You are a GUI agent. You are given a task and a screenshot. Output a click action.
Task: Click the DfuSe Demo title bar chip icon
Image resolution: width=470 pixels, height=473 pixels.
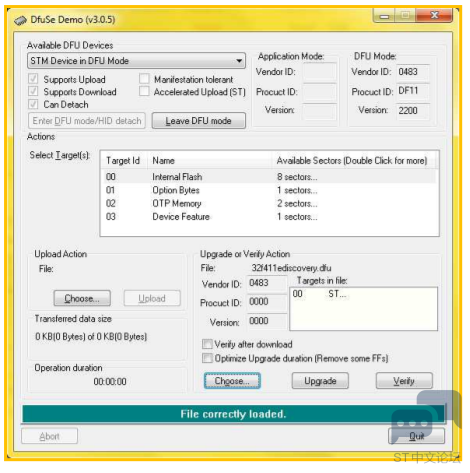click(21, 20)
